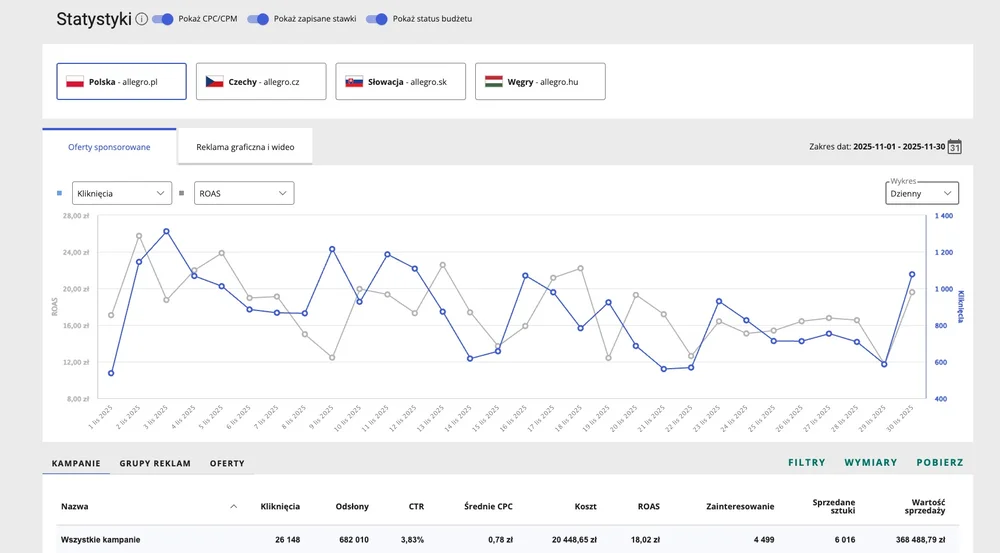
Task: Open the Kliknięcia metric dropdown
Action: point(121,193)
